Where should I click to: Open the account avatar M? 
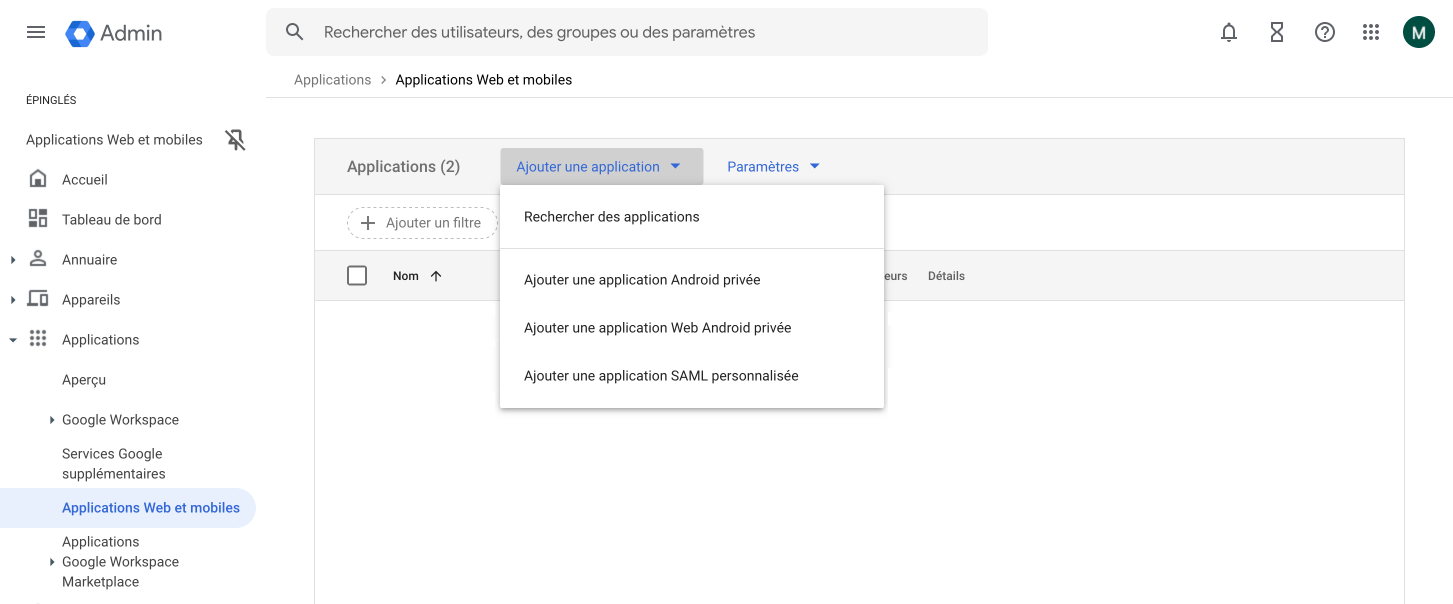(1418, 32)
